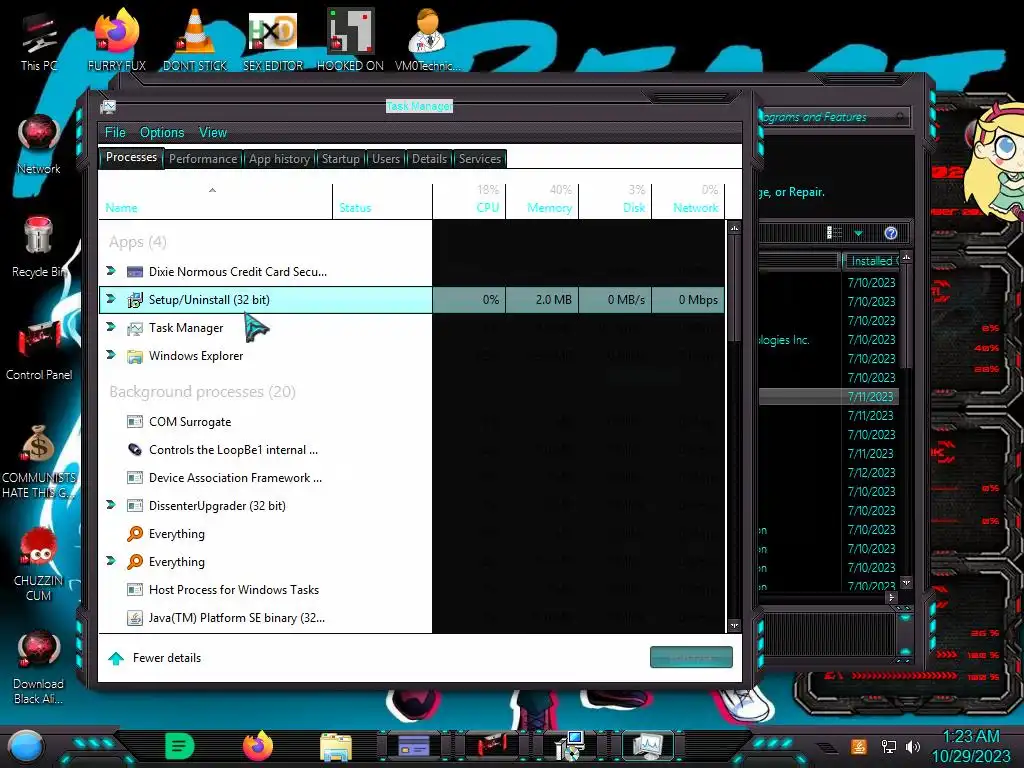Open the View menu in Task Manager
The width and height of the screenshot is (1024, 768).
(x=213, y=133)
